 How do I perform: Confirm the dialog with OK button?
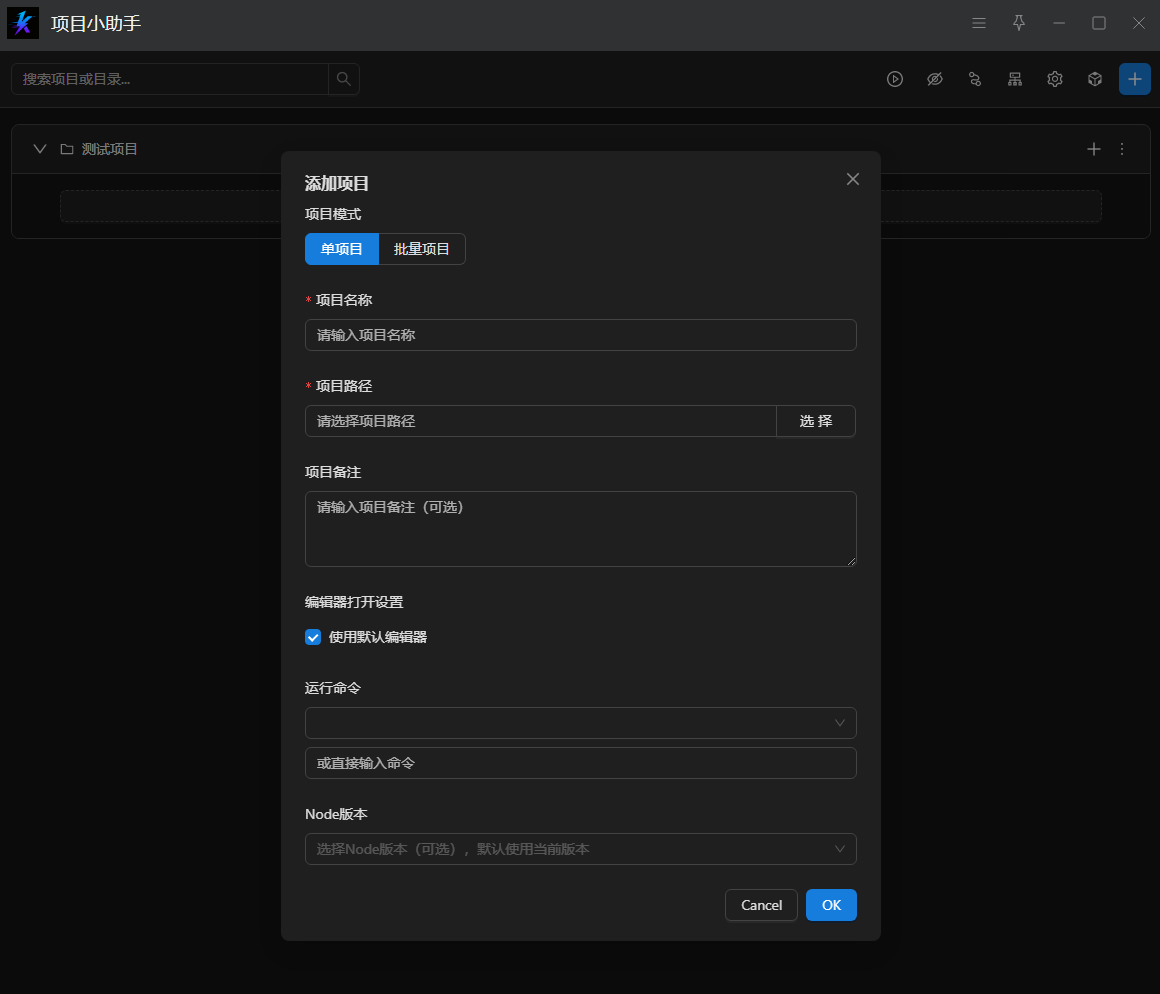point(831,905)
